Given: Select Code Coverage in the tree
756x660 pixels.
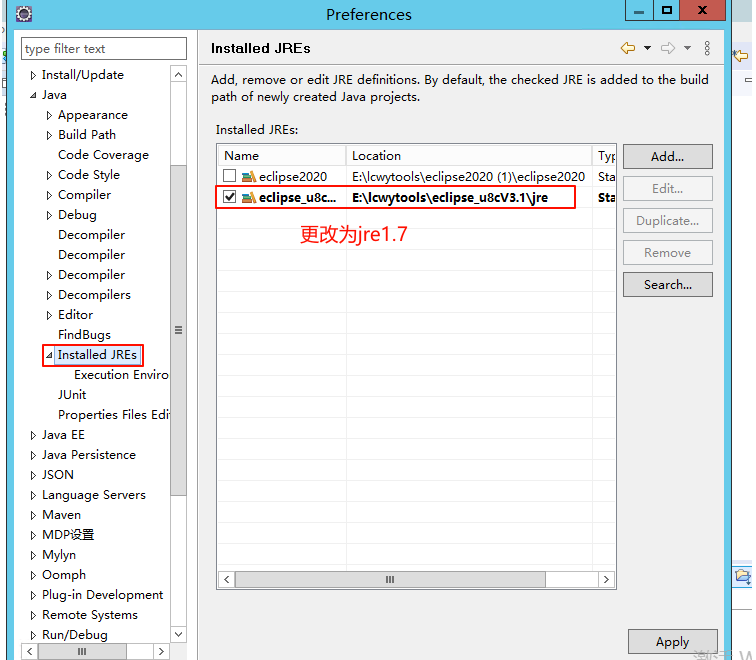Looking at the screenshot, I should (x=103, y=155).
